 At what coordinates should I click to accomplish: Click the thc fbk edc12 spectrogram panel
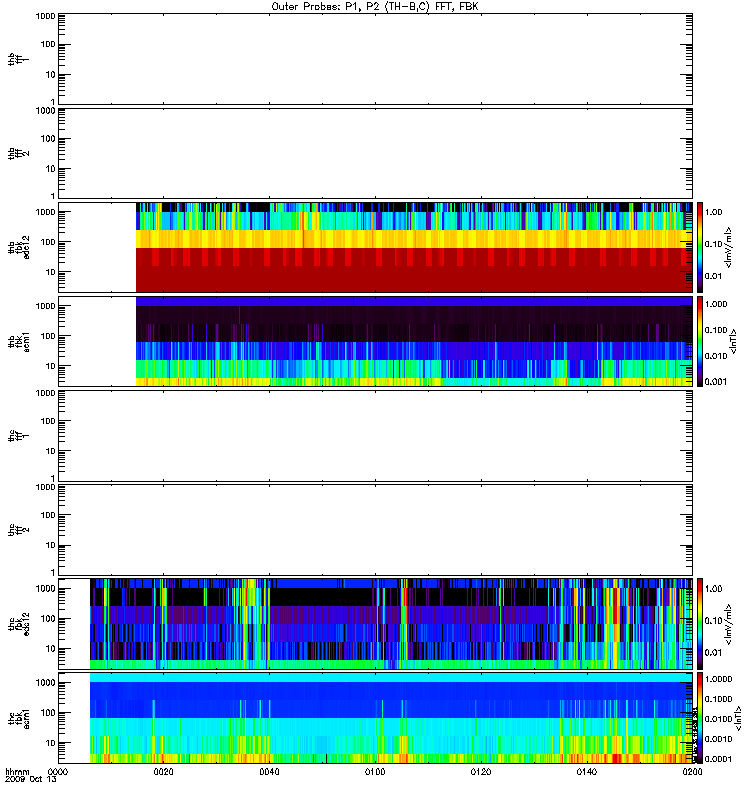click(x=376, y=624)
